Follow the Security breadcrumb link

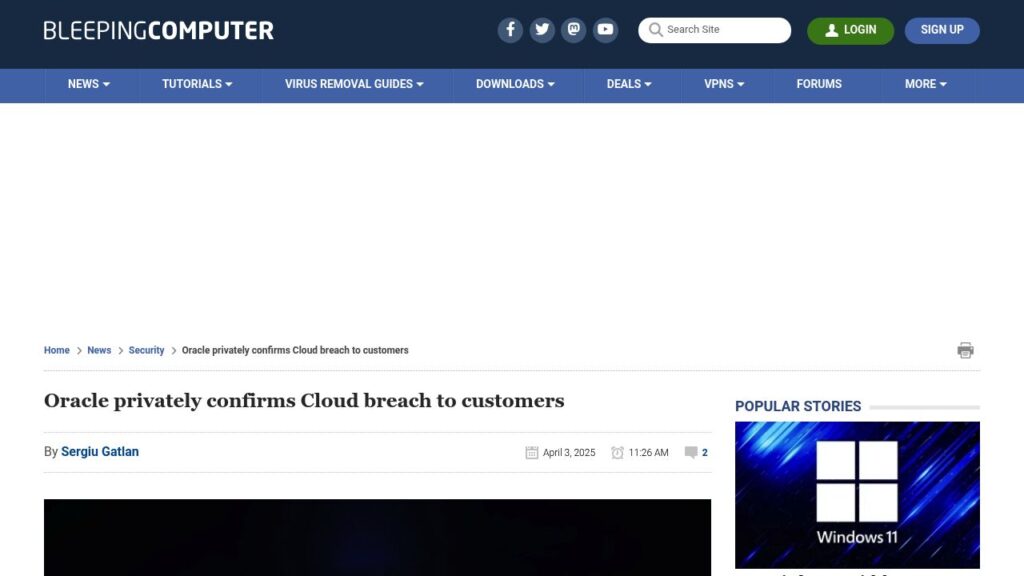pos(146,350)
